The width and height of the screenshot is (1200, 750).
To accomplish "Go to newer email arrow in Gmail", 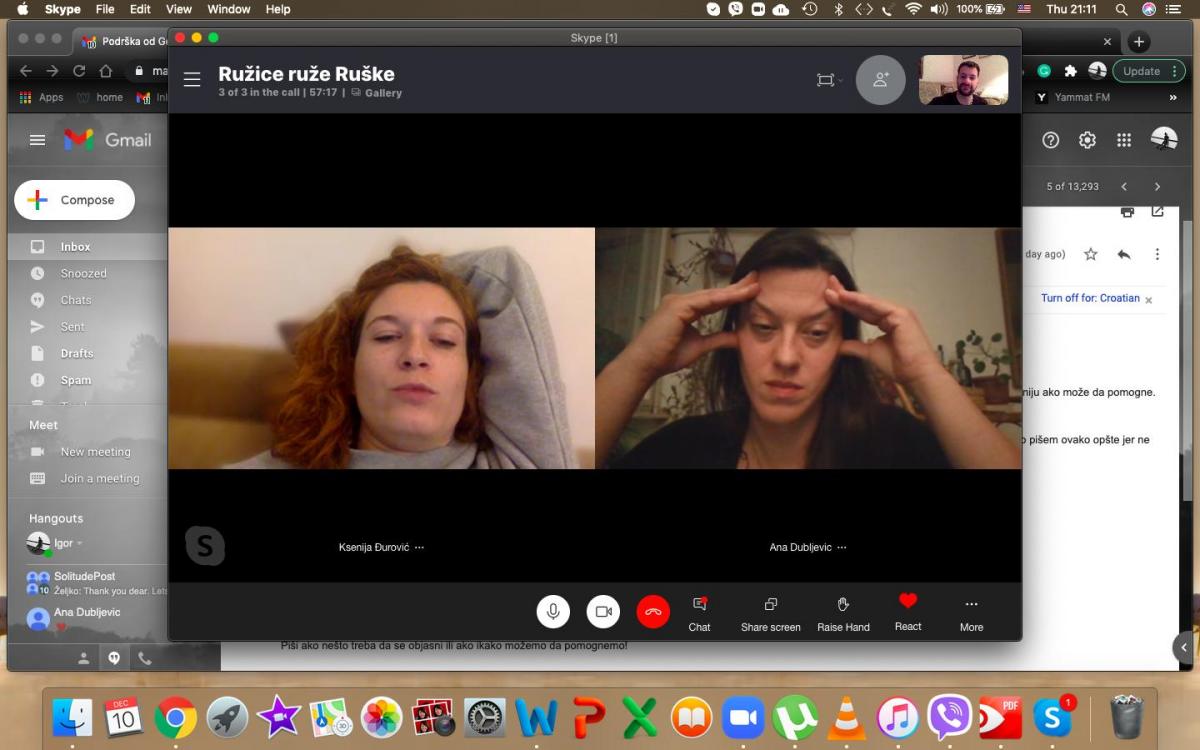I will pyautogui.click(x=1124, y=187).
